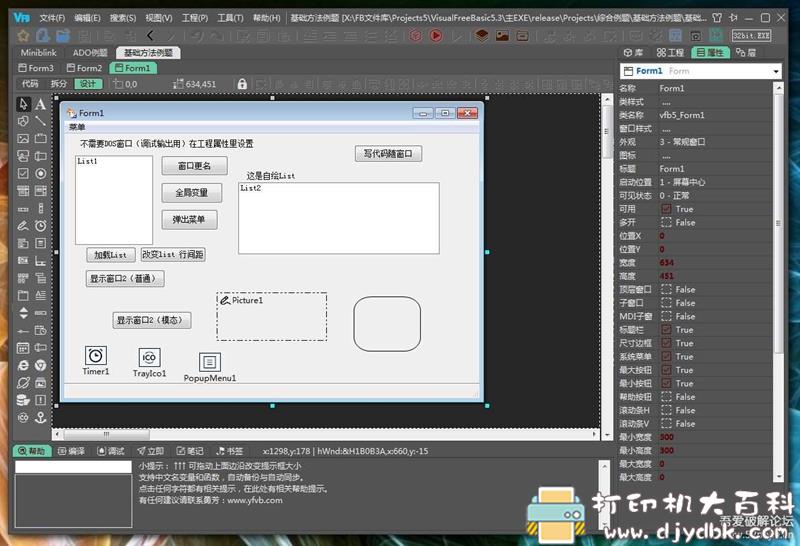Screen dimensions: 800x546
Task: Click the red compile cube icon
Action: [x=416, y=35]
